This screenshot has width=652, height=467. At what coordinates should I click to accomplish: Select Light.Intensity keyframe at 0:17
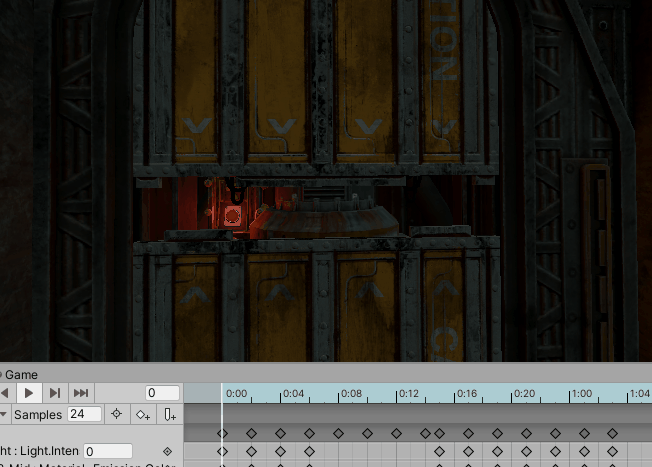469,451
